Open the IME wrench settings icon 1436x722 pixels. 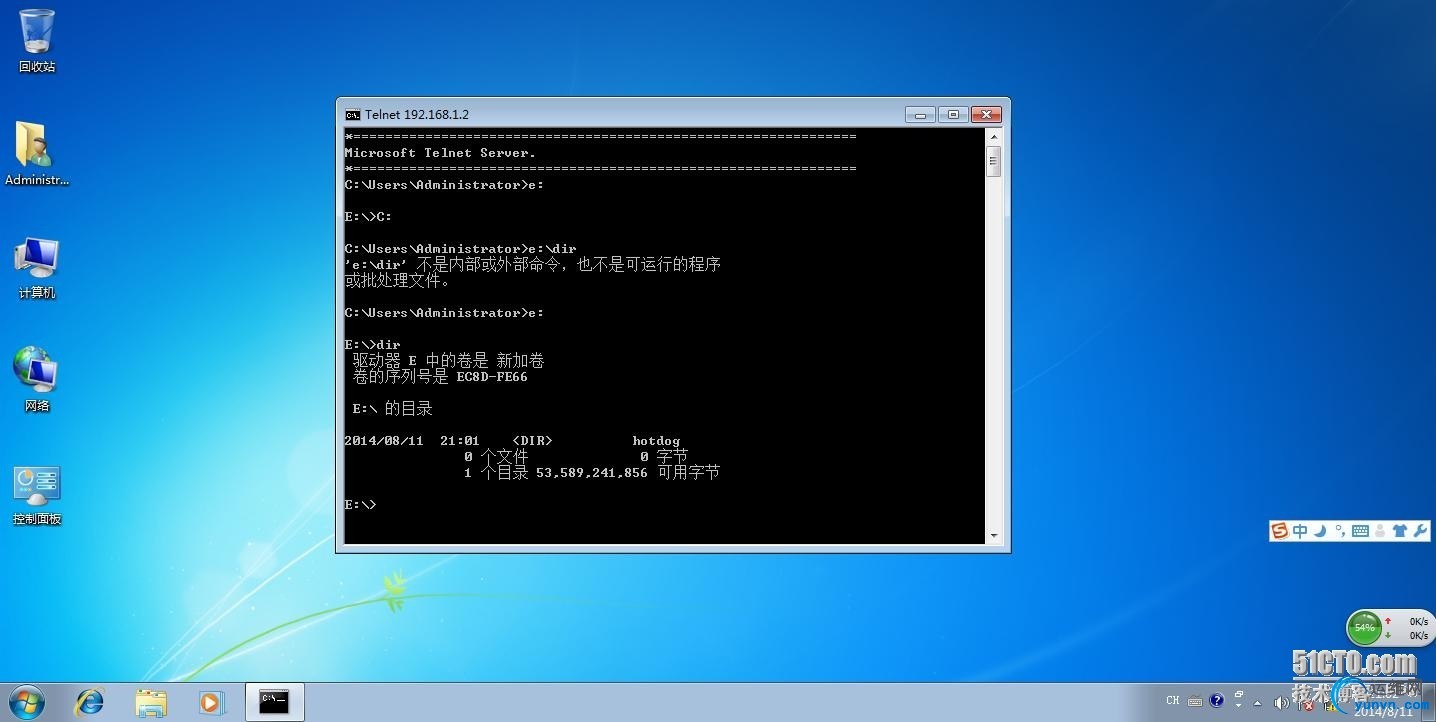coord(1420,531)
